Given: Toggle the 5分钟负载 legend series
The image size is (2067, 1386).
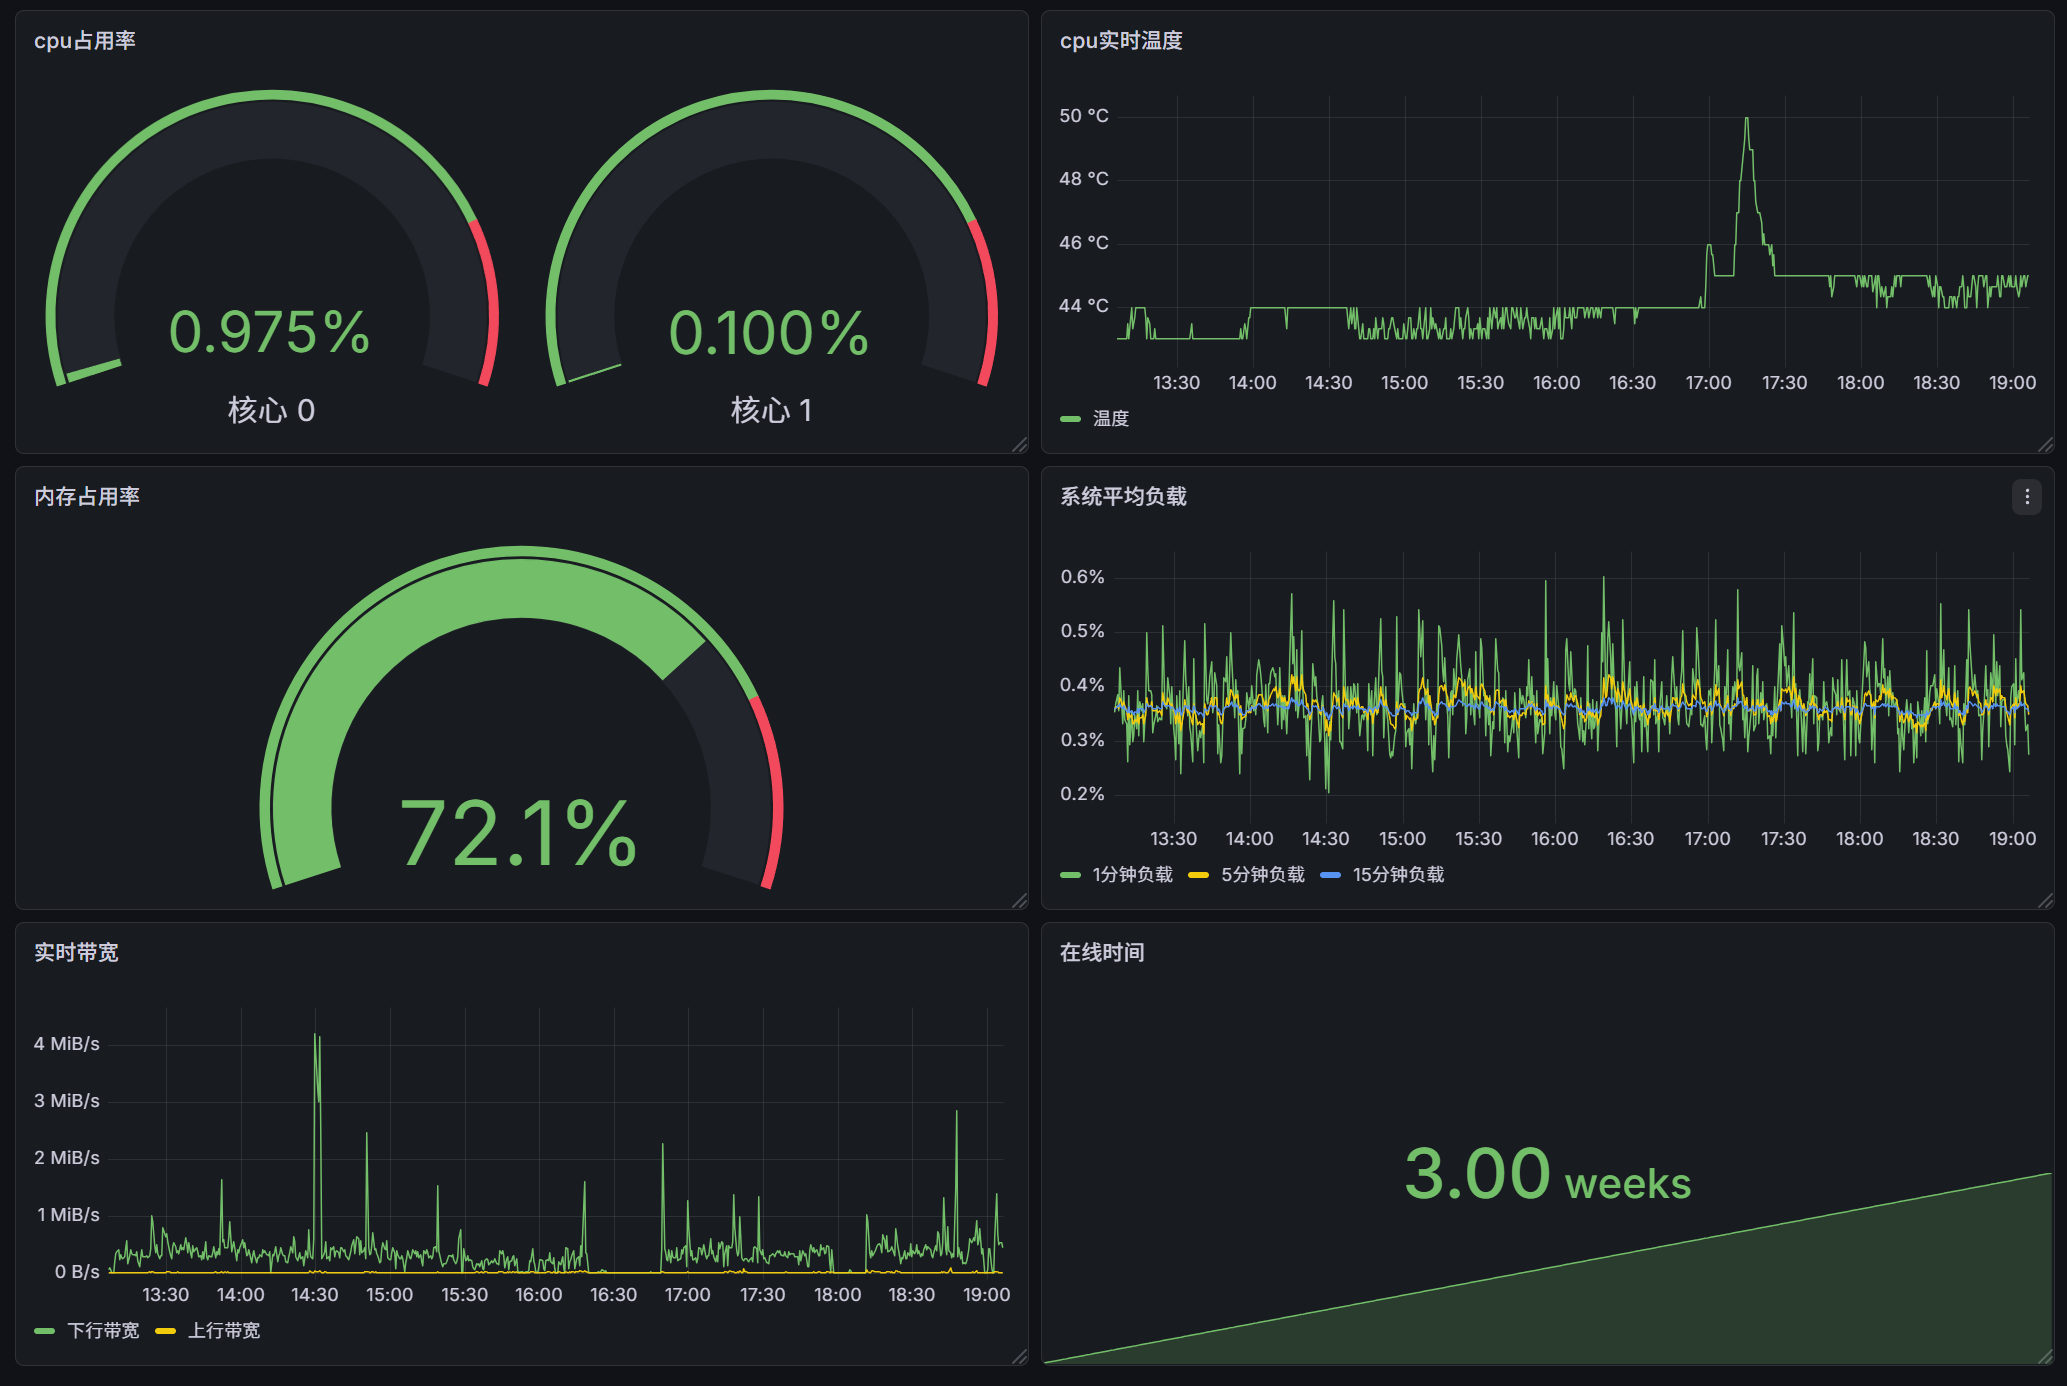Looking at the screenshot, I should tap(1262, 875).
